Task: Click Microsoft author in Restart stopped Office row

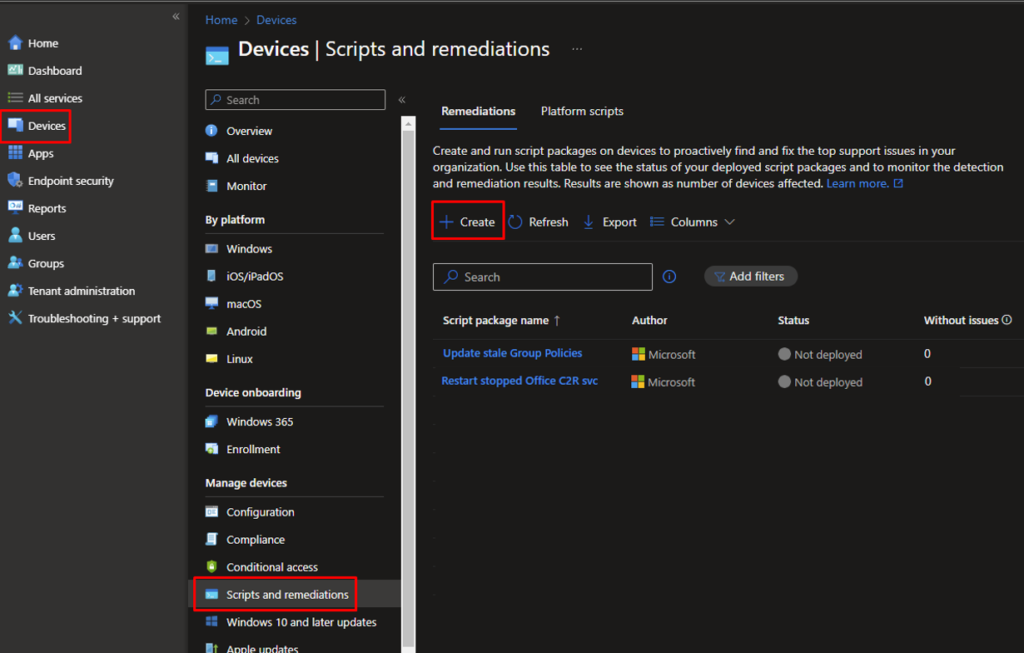Action: [x=663, y=382]
